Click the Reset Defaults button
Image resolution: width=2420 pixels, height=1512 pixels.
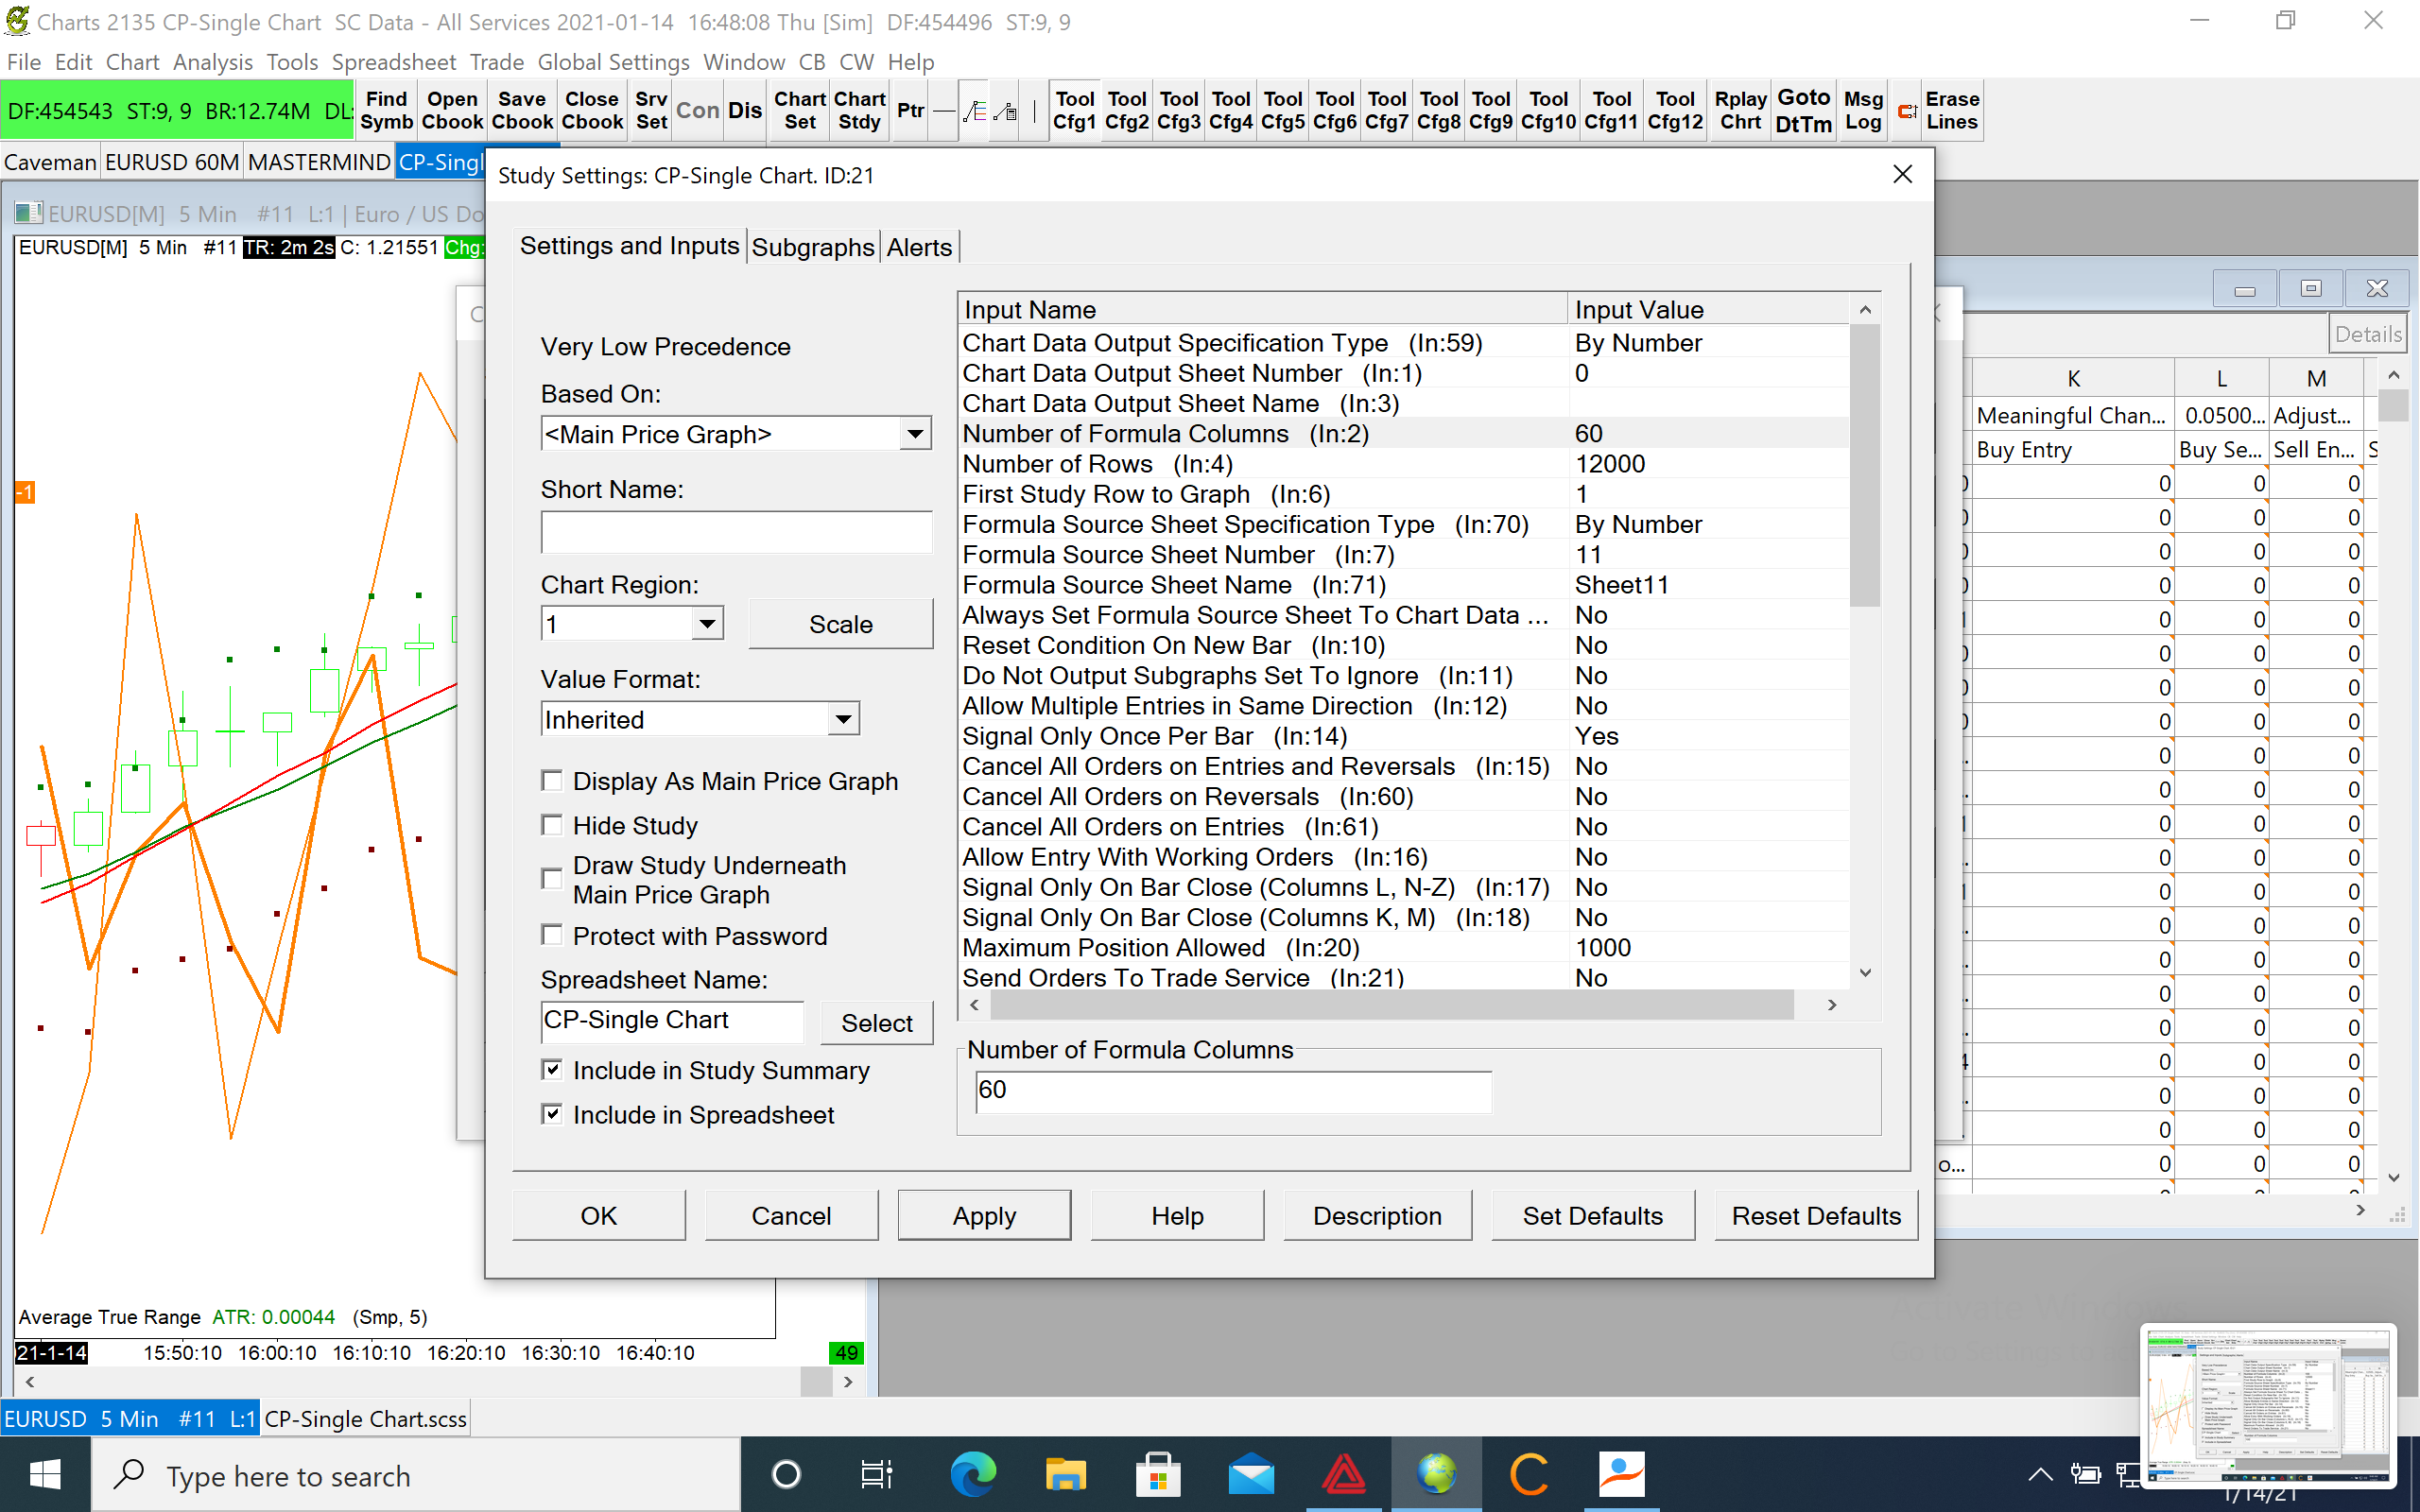tap(1815, 1216)
